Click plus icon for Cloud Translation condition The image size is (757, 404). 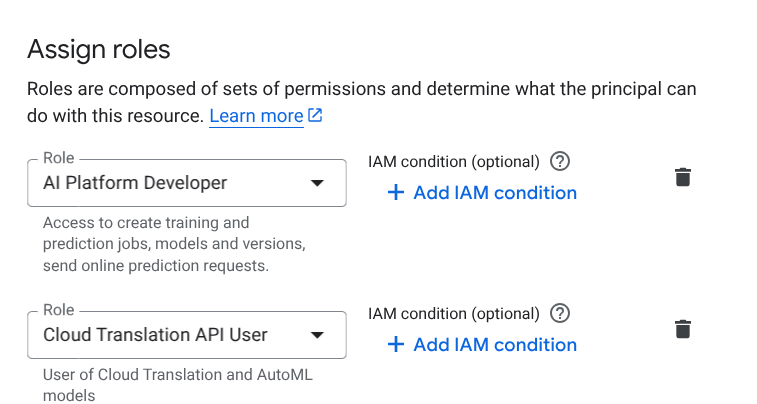396,344
